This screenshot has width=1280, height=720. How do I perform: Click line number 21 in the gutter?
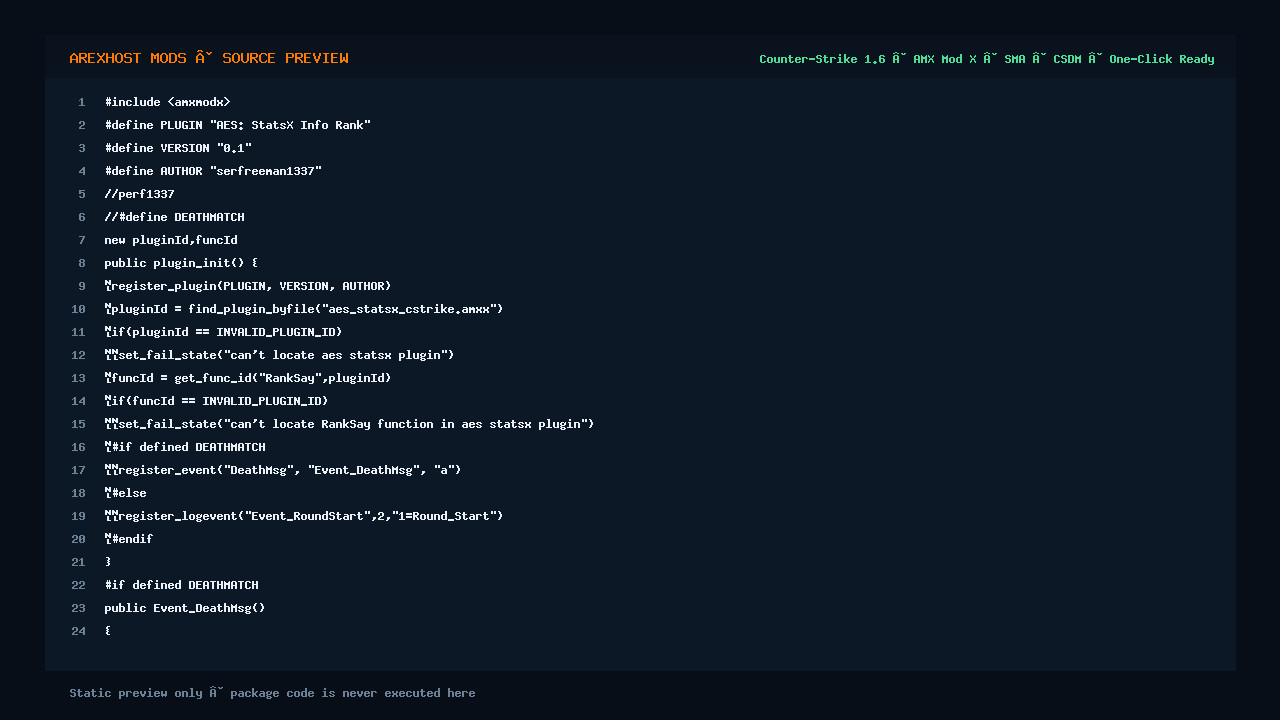(x=78, y=562)
